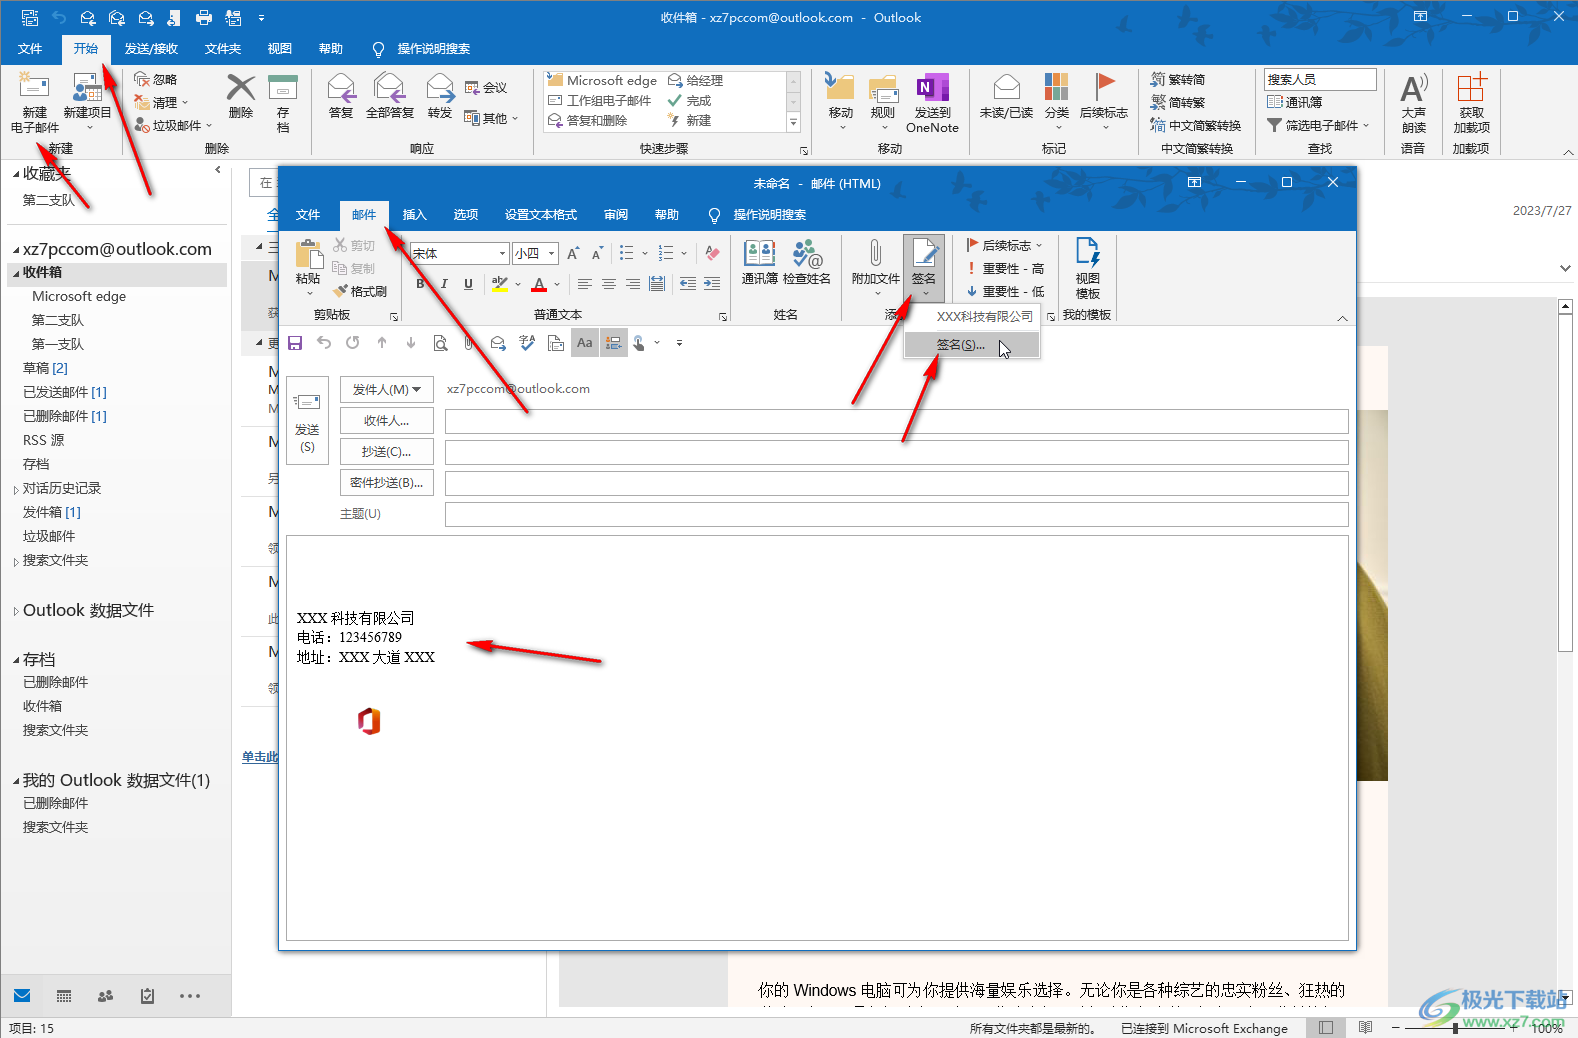This screenshot has height=1038, width=1578.
Task: Choose the 签名(S)... menu entry
Action: 972,345
